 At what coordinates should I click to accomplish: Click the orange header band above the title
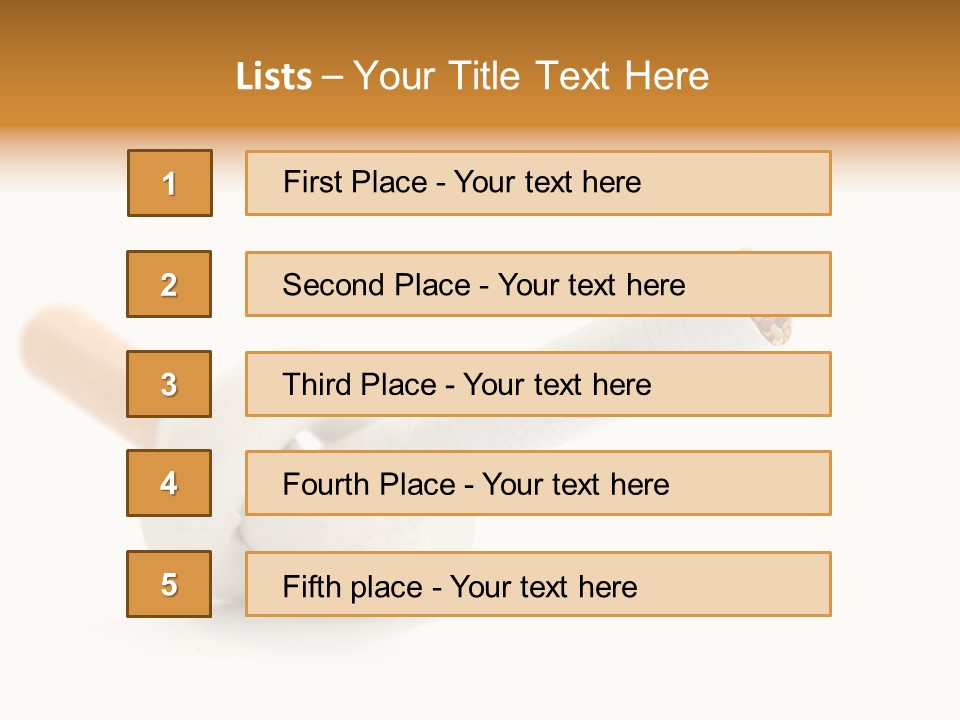coord(480,25)
